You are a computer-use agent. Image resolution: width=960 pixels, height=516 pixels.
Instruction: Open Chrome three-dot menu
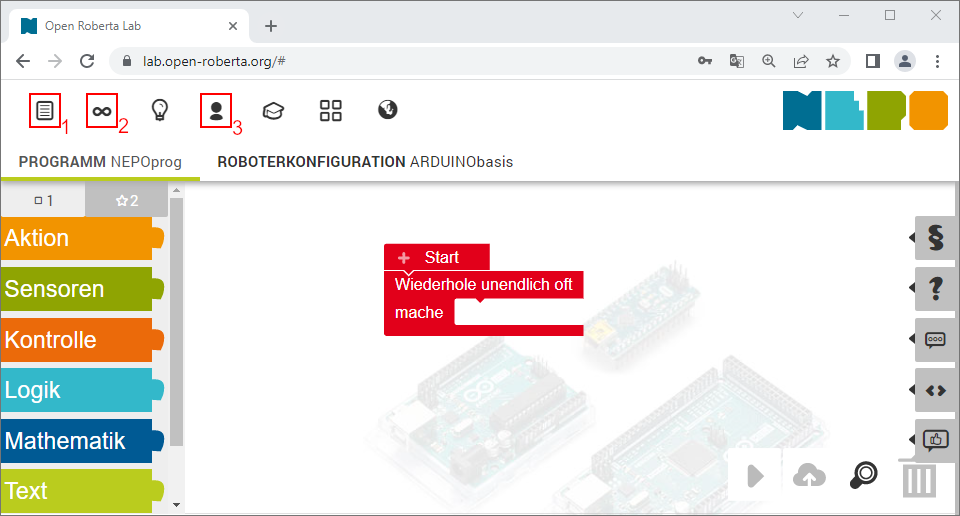(x=937, y=61)
